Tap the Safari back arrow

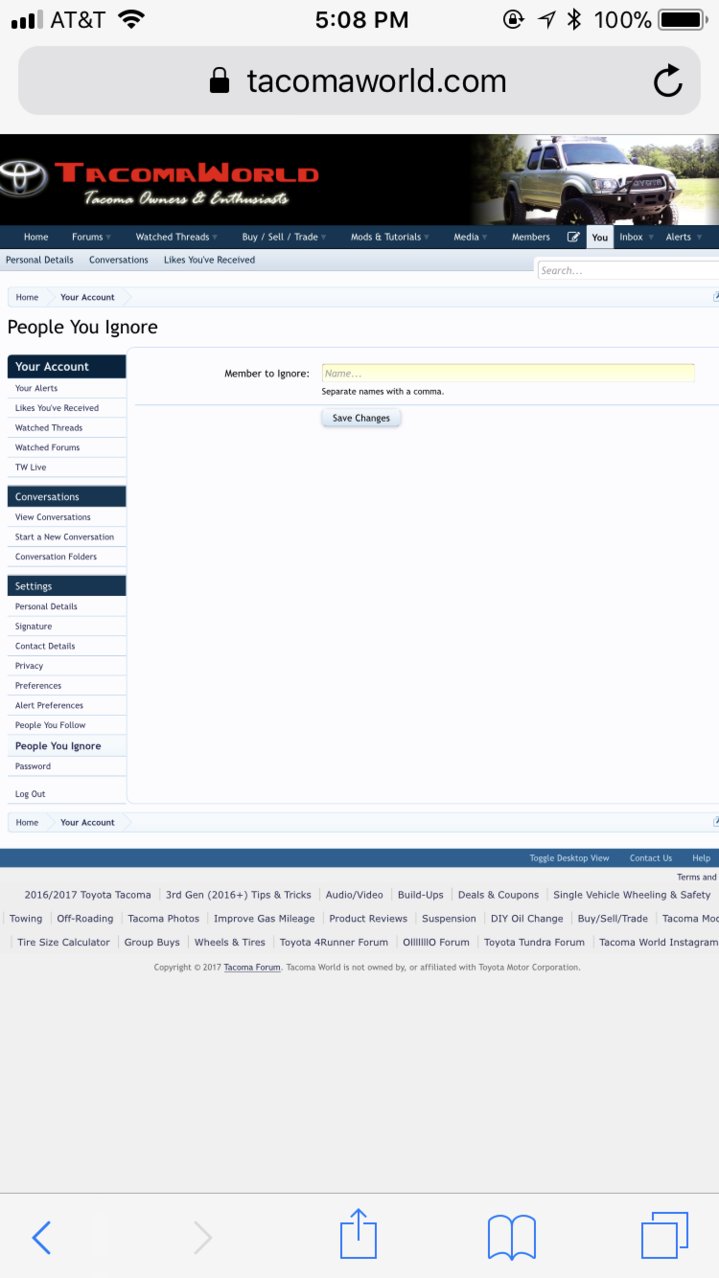point(41,1238)
